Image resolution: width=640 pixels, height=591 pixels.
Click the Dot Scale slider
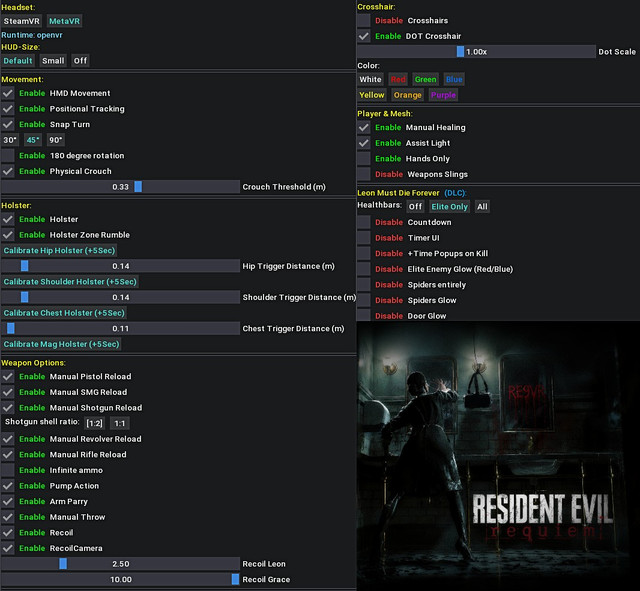476,52
